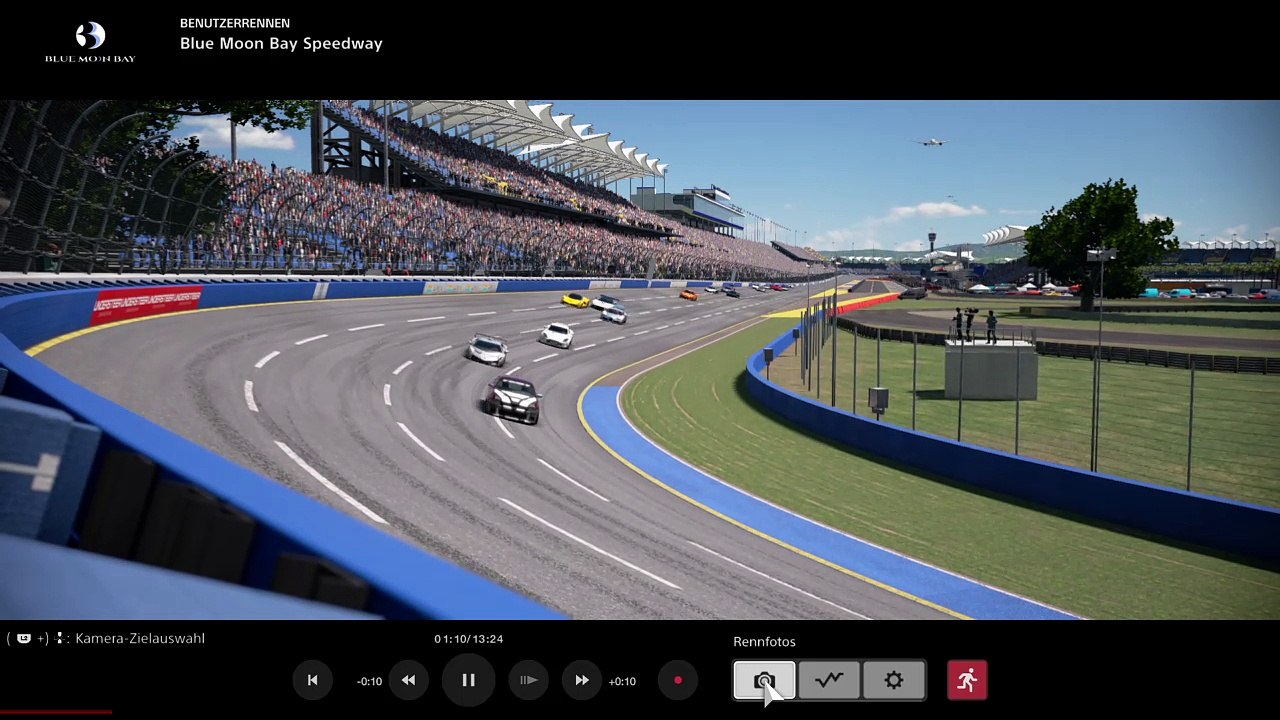Click the +0:10 label
The width and height of the screenshot is (1280, 720).
tap(622, 681)
